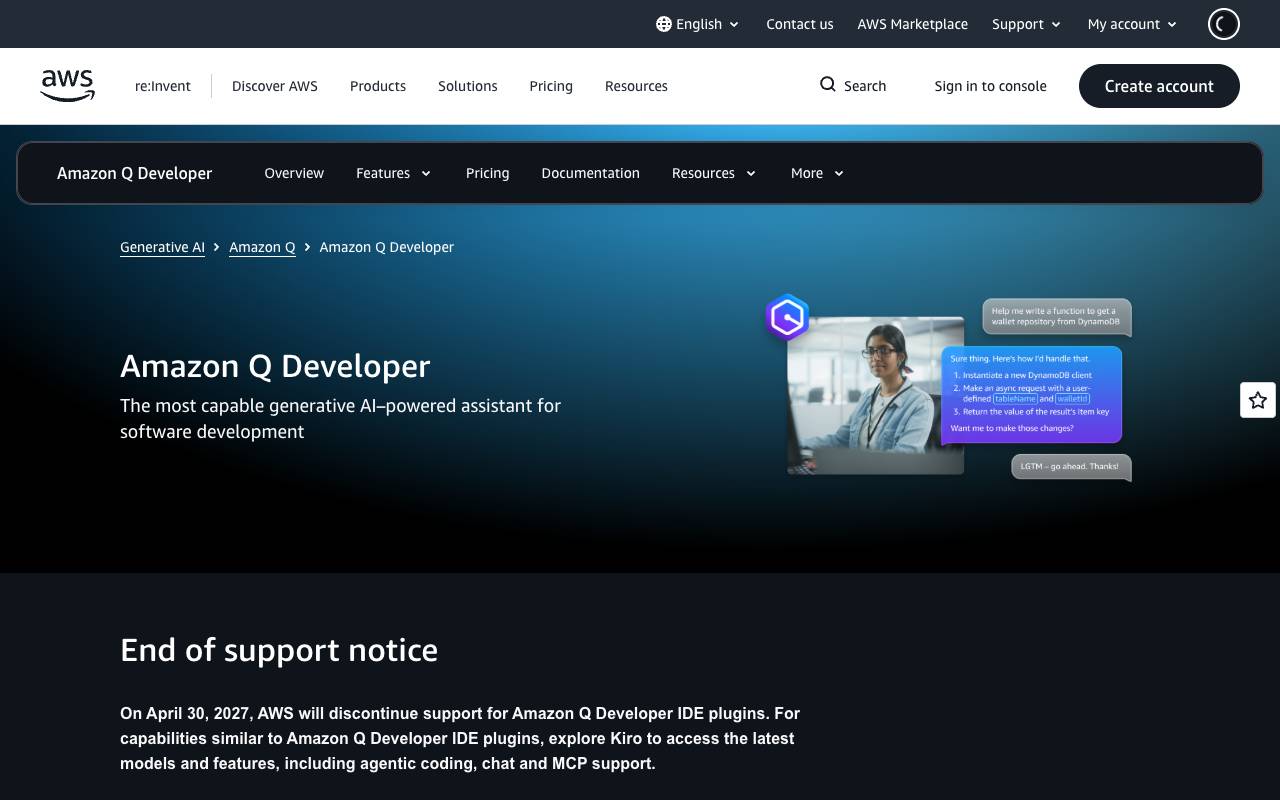The height and width of the screenshot is (800, 1280).
Task: Open the Products menu
Action: coord(378,86)
